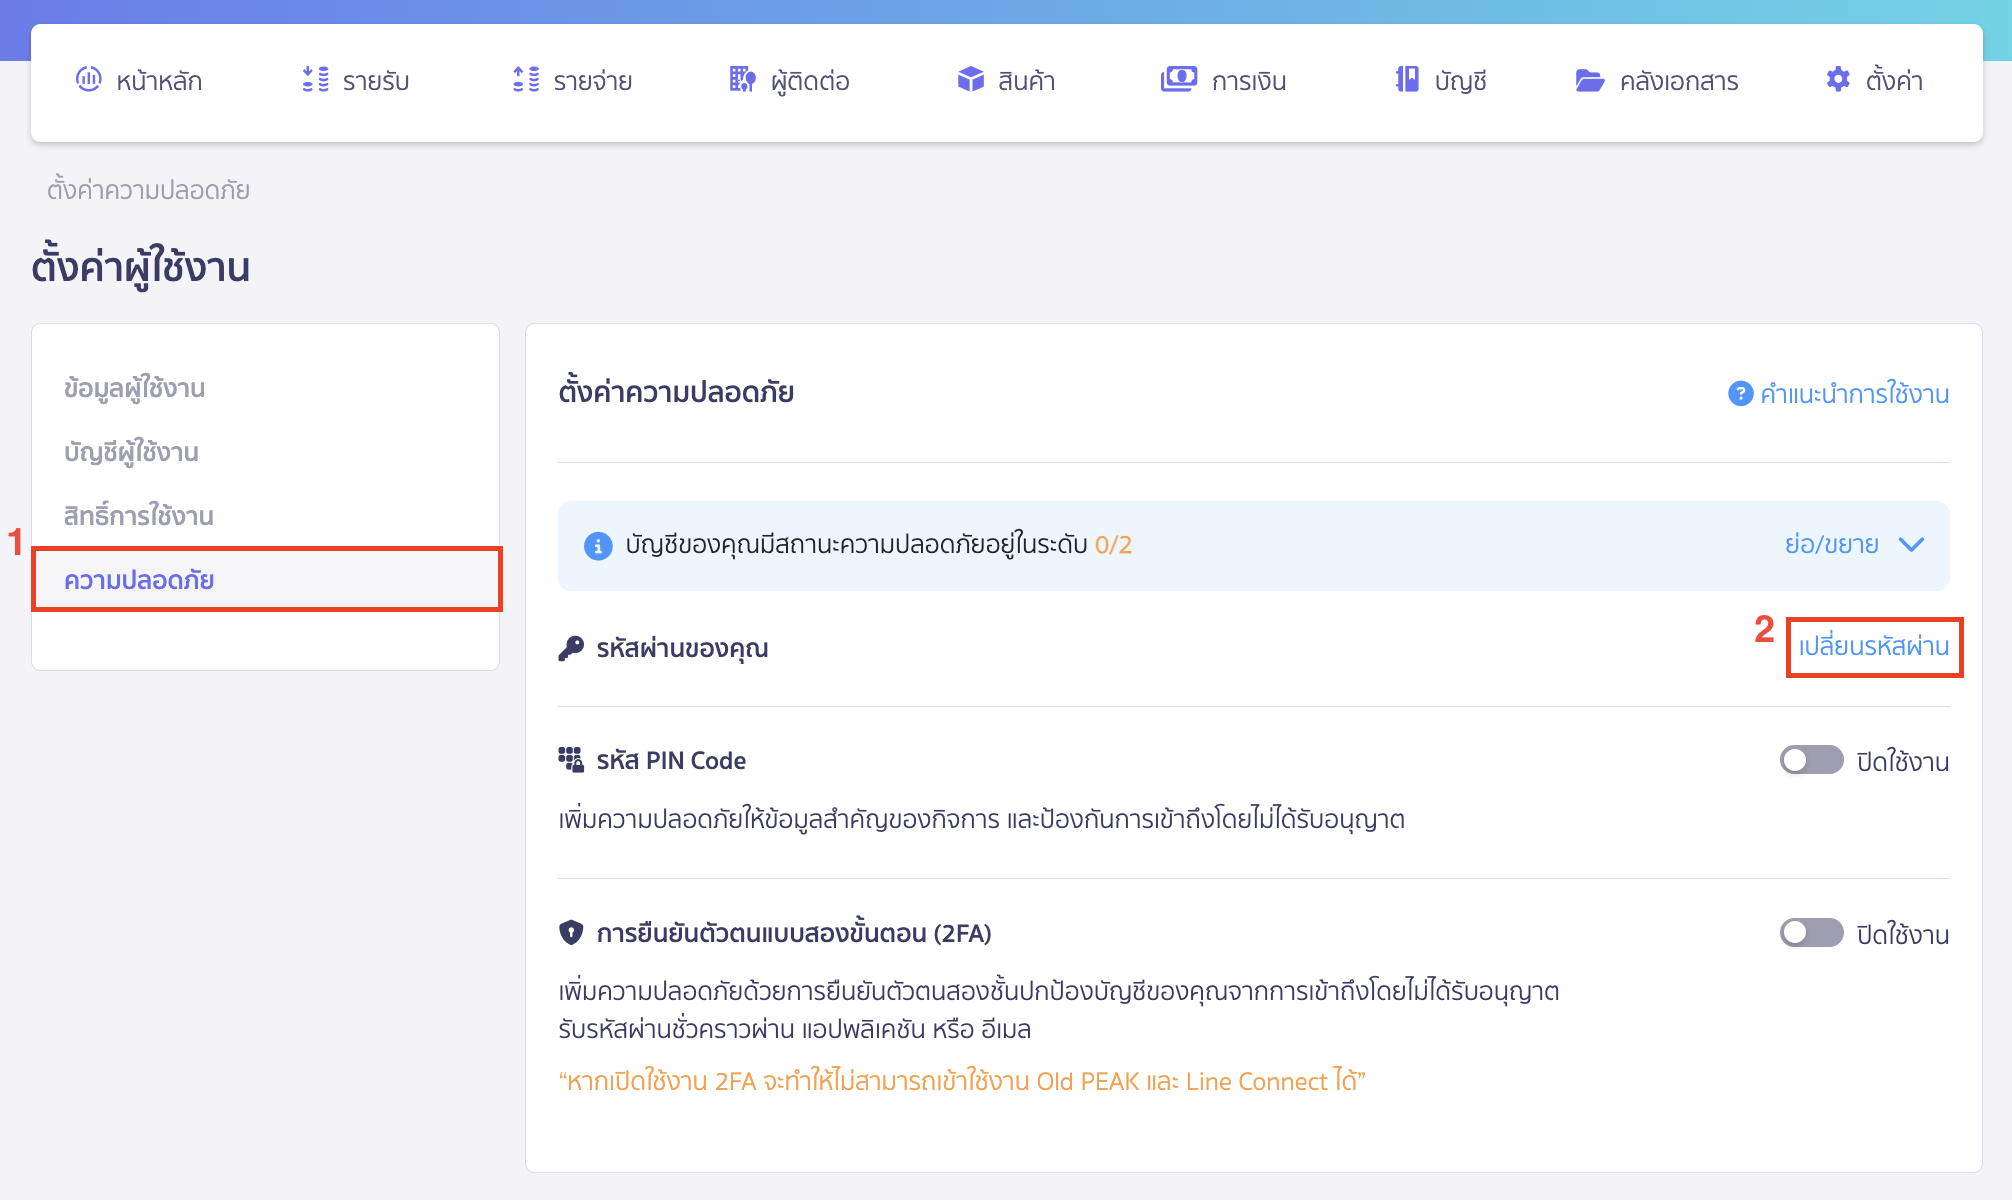Select the การเงิน finance icon
The width and height of the screenshot is (2012, 1200).
coord(1178,80)
